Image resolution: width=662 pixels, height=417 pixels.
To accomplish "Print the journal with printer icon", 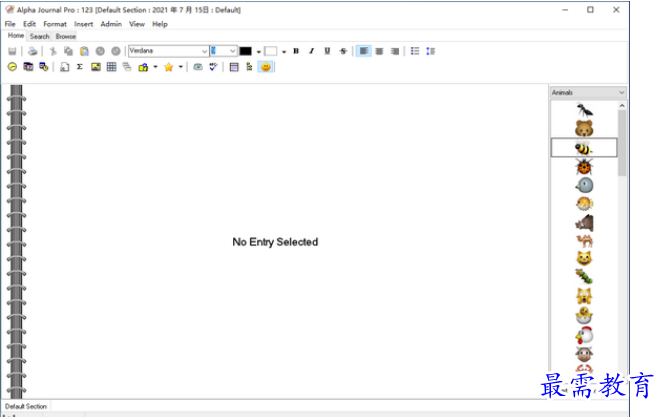I will click(33, 51).
